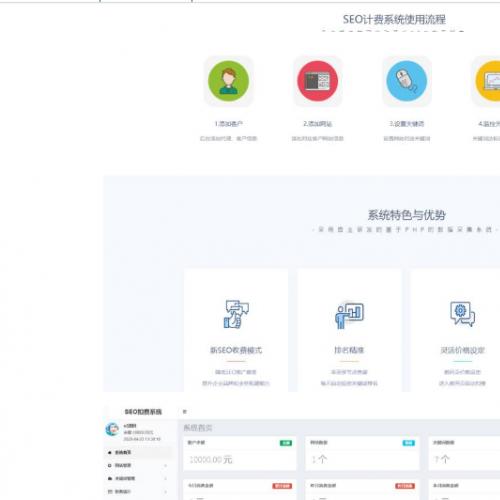Click the 系统首页 dashboard page title
The width and height of the screenshot is (500, 500).
[198, 428]
